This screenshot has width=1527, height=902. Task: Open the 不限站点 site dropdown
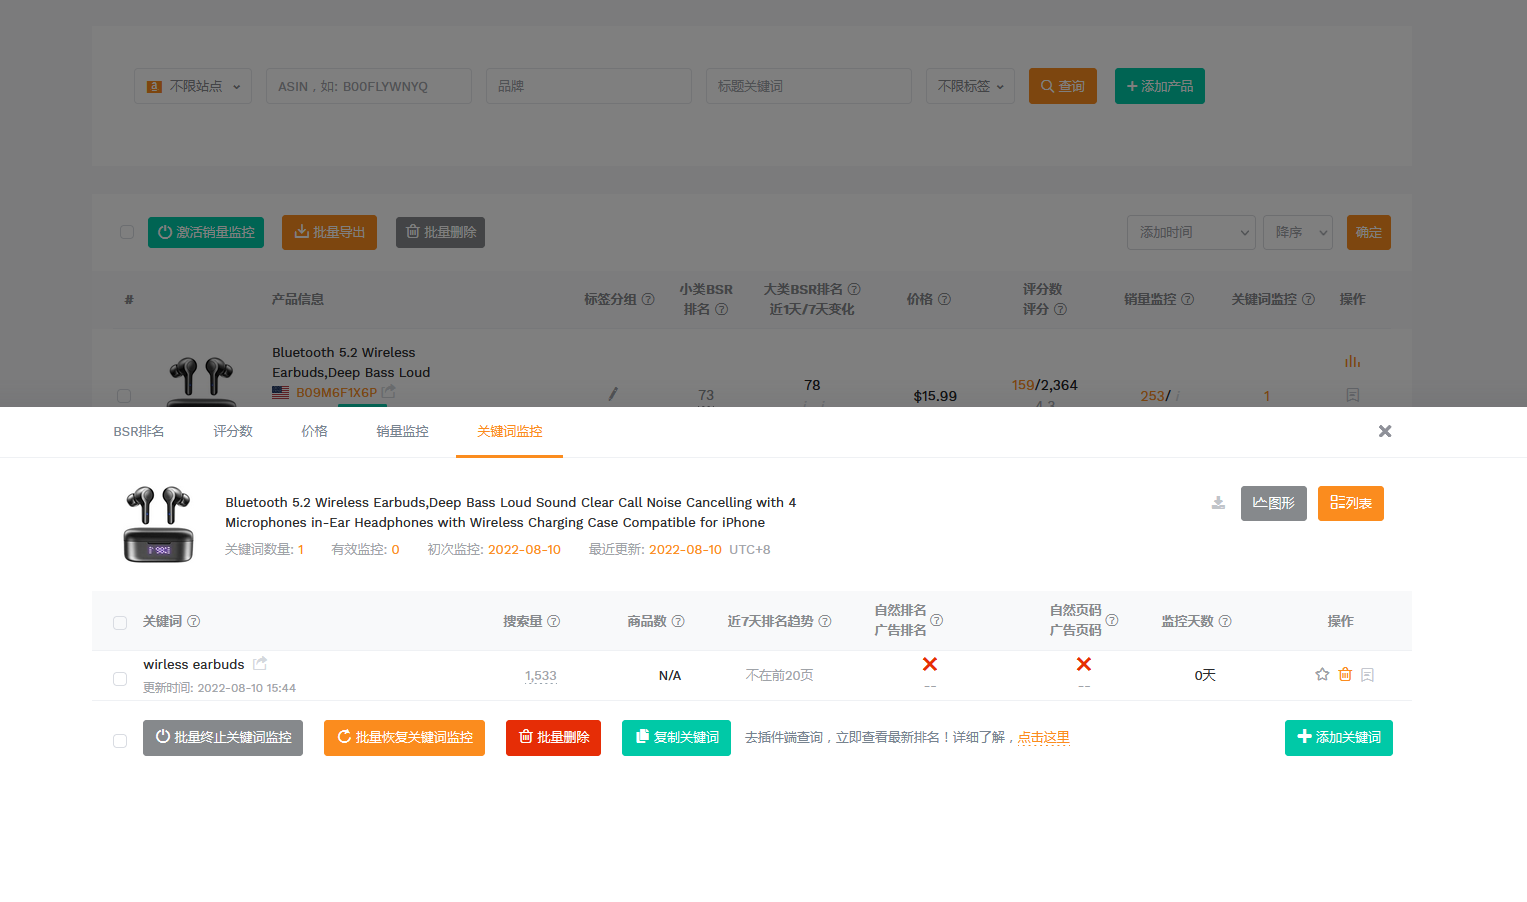click(x=193, y=86)
